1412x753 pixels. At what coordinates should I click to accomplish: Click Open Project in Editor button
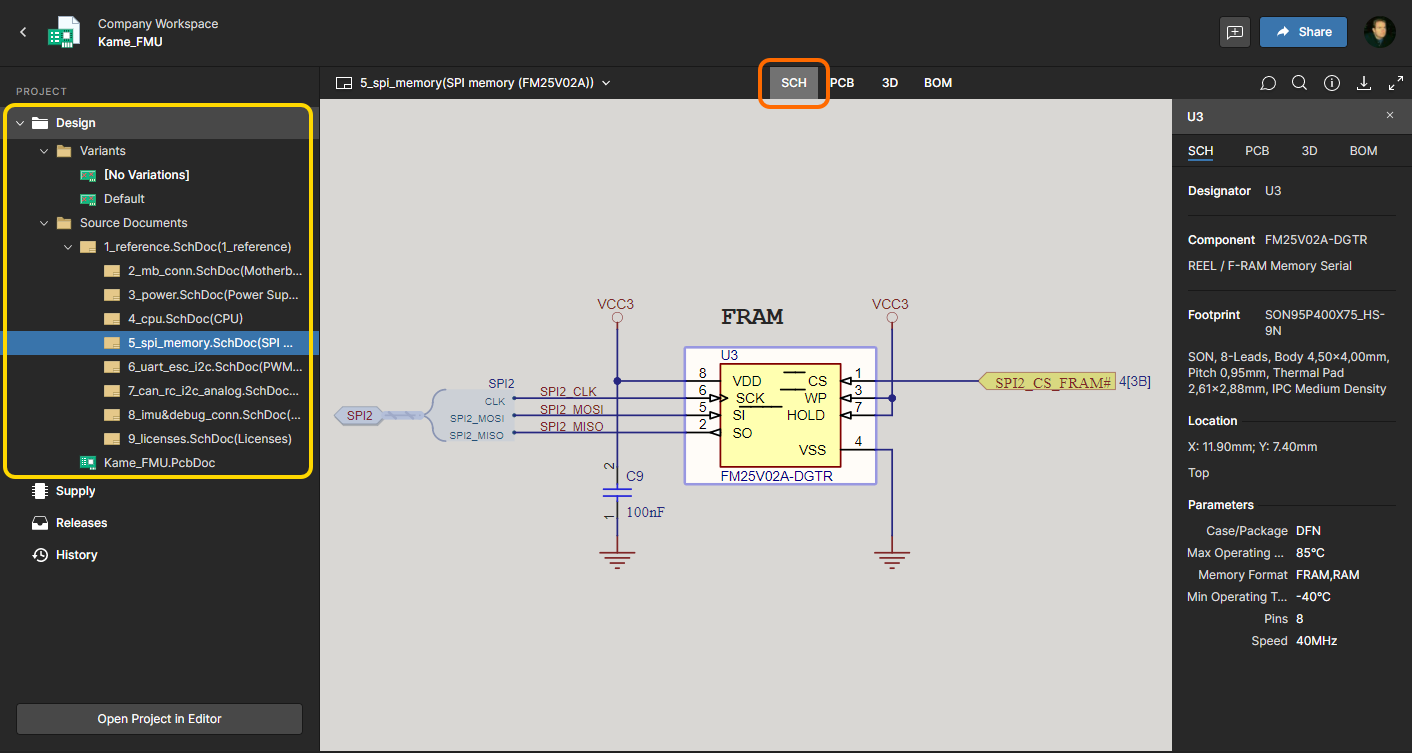(159, 719)
